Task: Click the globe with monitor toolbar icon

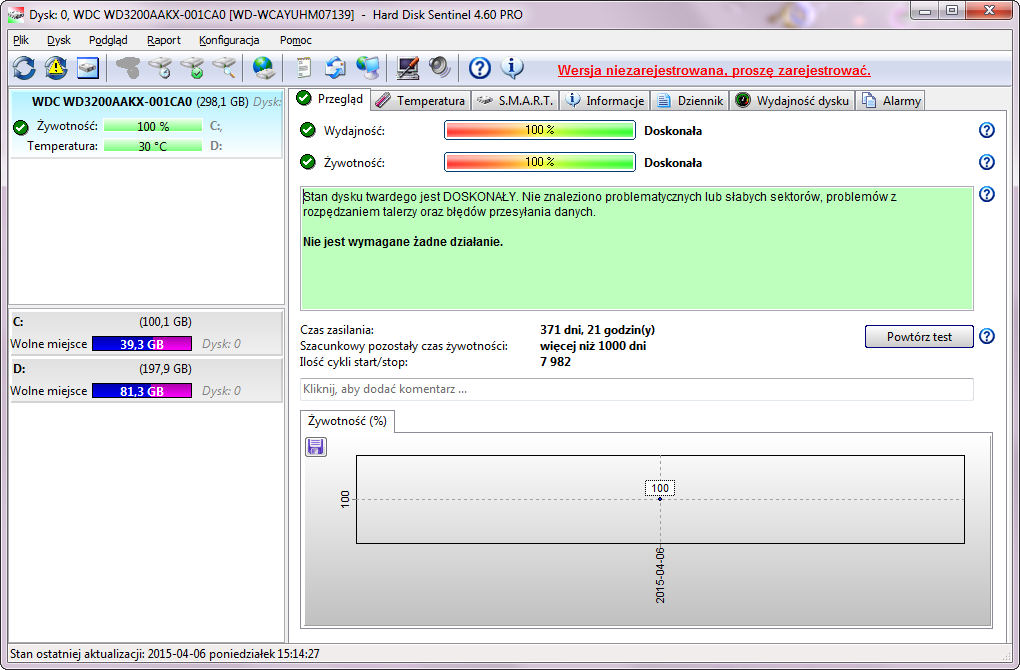Action: [x=368, y=68]
